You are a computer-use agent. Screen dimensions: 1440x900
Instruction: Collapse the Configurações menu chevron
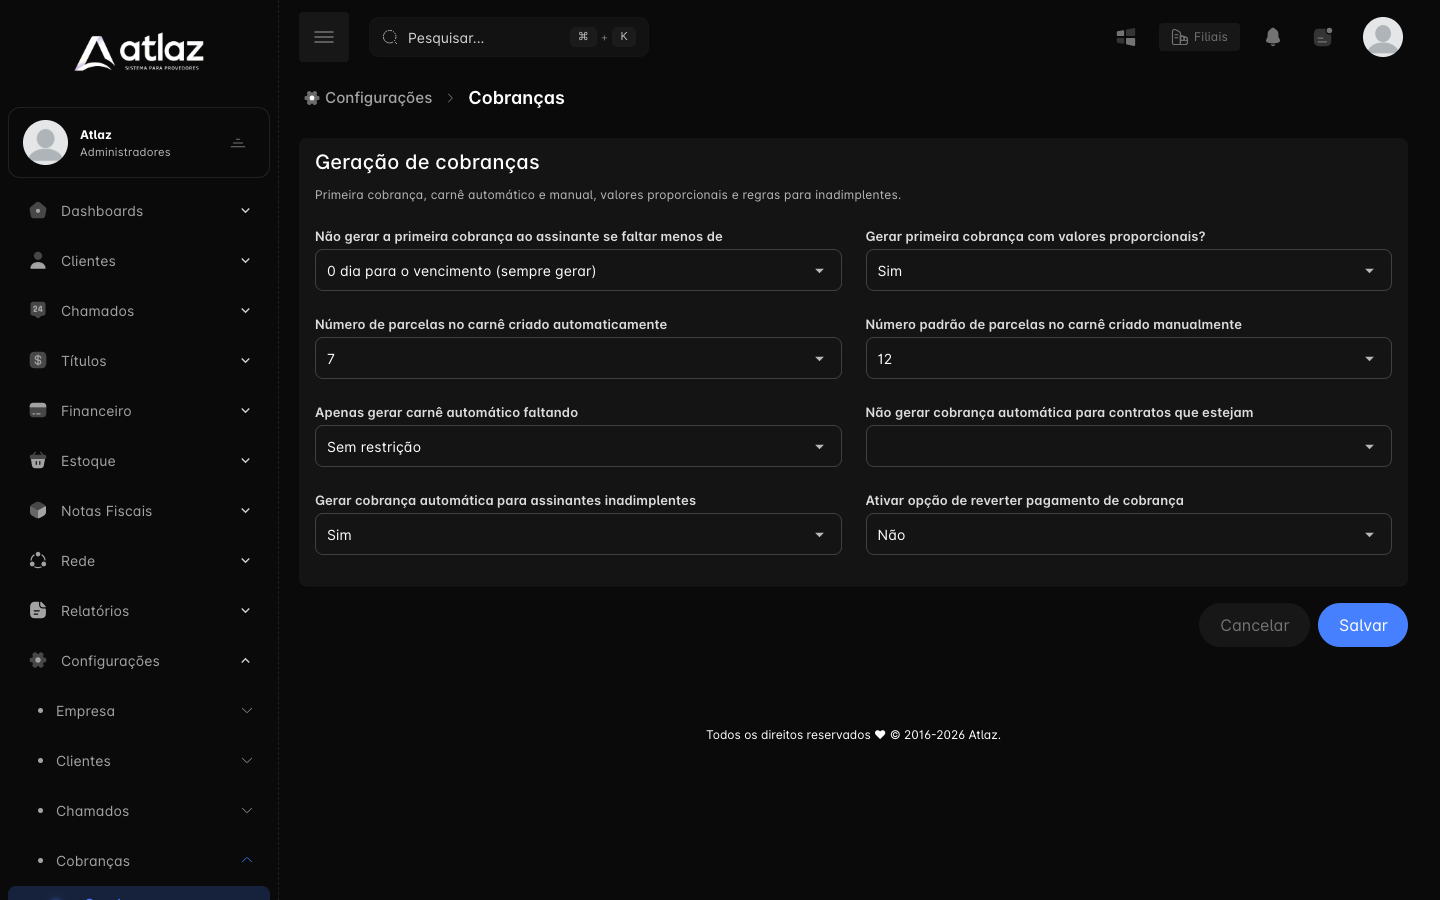tap(245, 660)
